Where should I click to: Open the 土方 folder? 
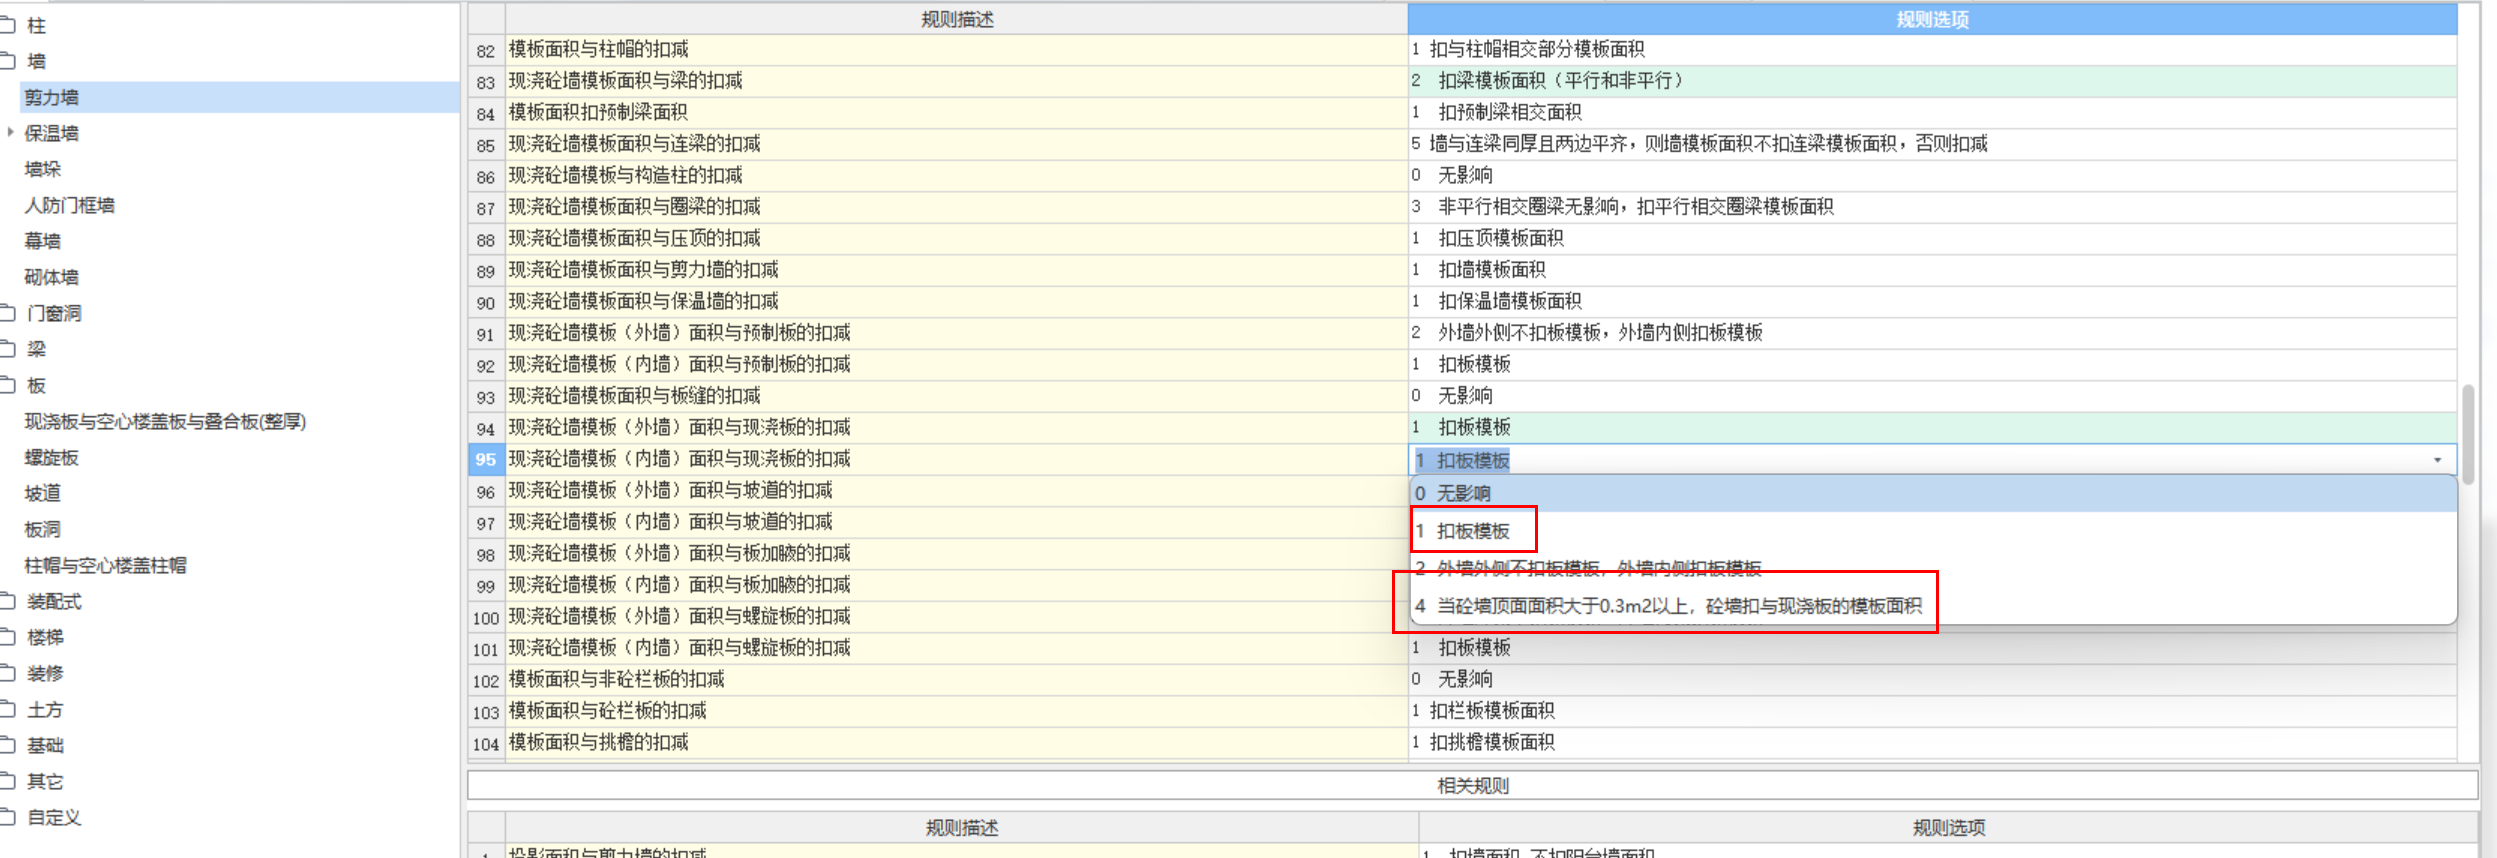point(45,709)
